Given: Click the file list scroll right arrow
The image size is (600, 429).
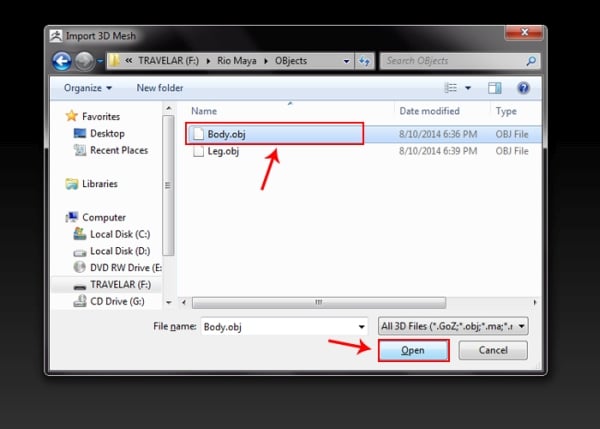Looking at the screenshot, I should (535, 303).
